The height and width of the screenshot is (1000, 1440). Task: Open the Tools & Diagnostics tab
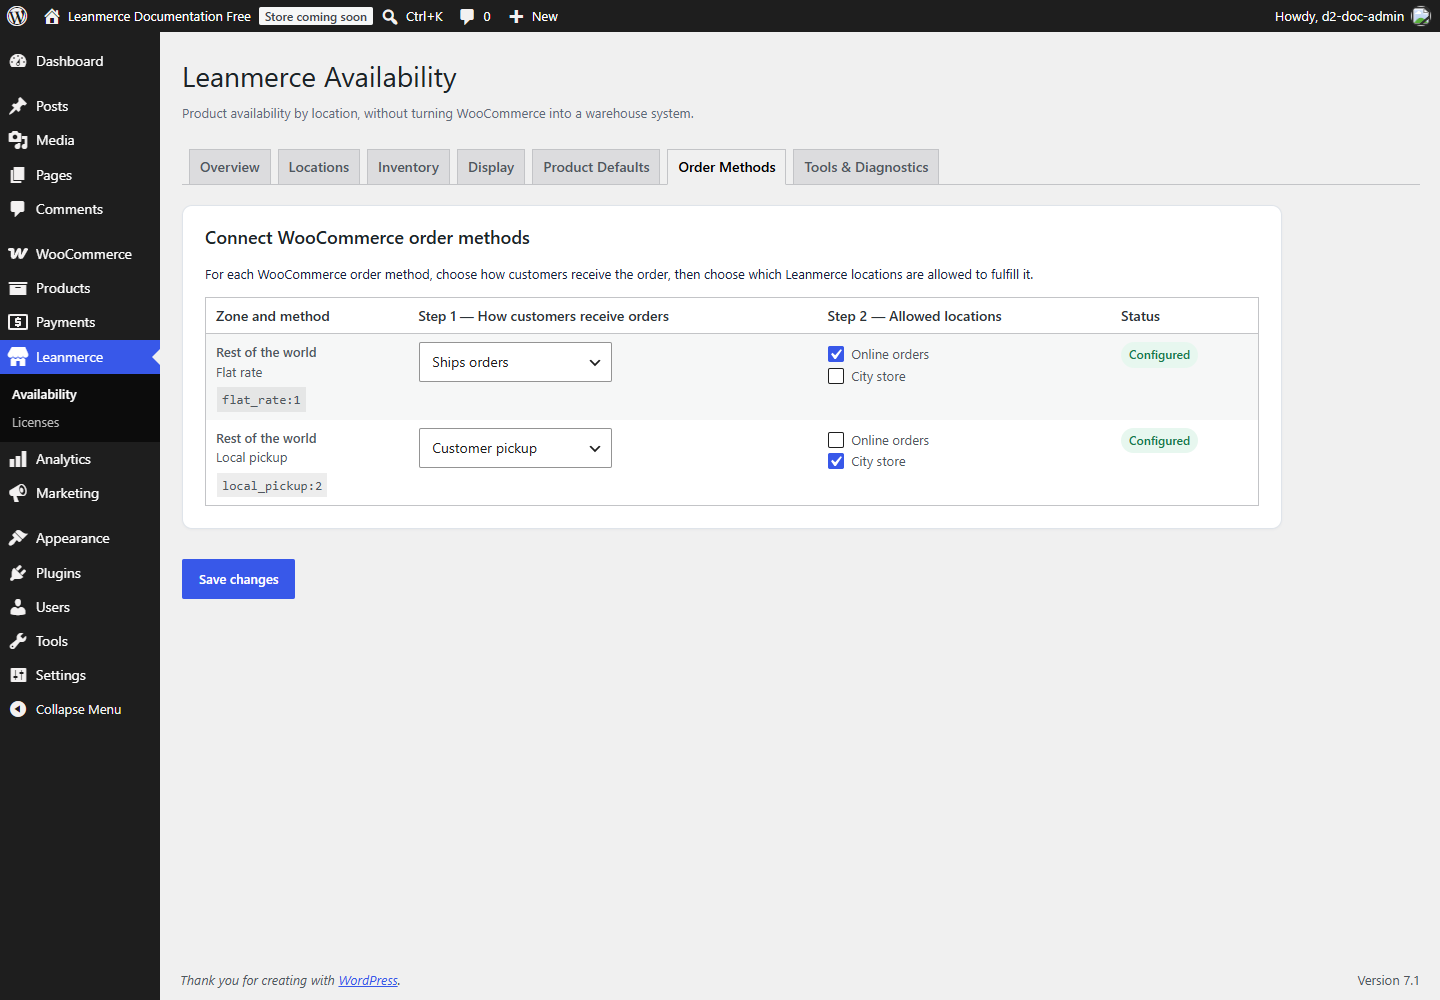(866, 167)
